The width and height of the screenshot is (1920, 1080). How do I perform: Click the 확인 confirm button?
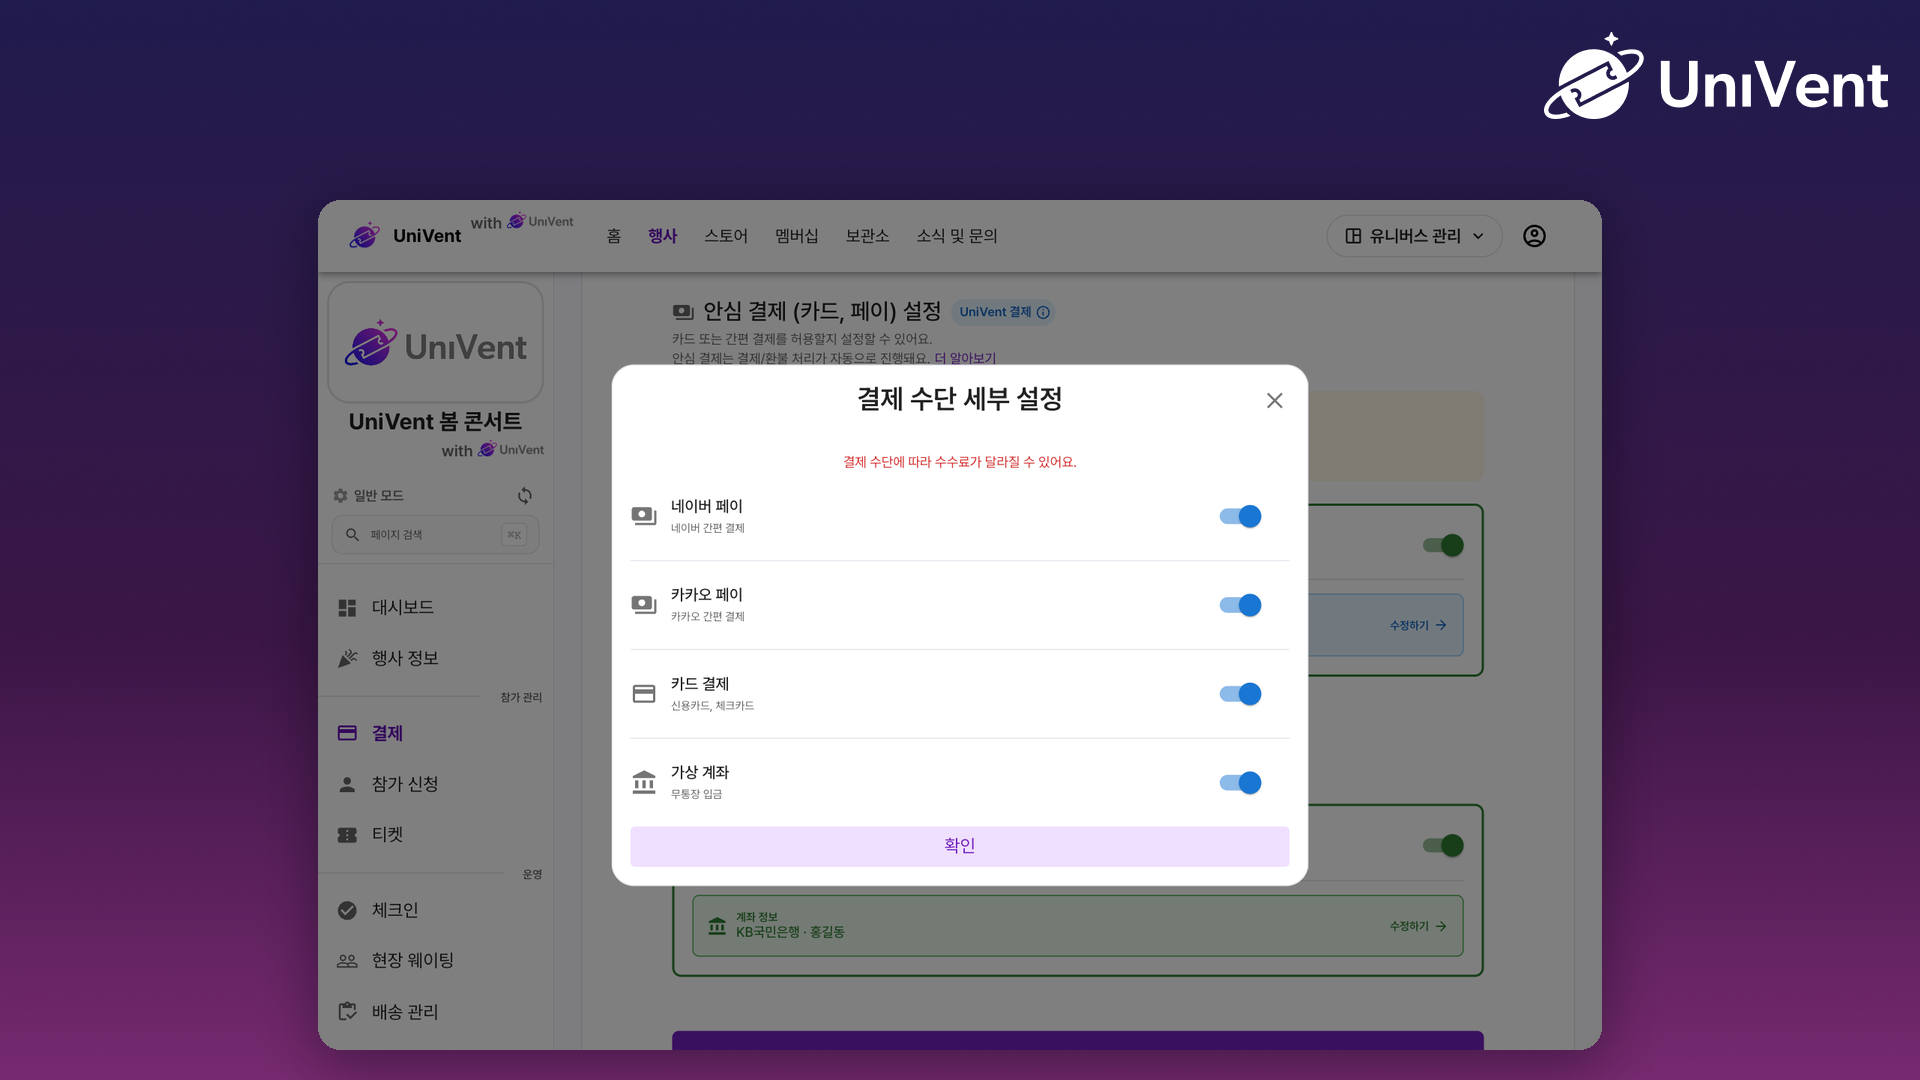tap(959, 846)
